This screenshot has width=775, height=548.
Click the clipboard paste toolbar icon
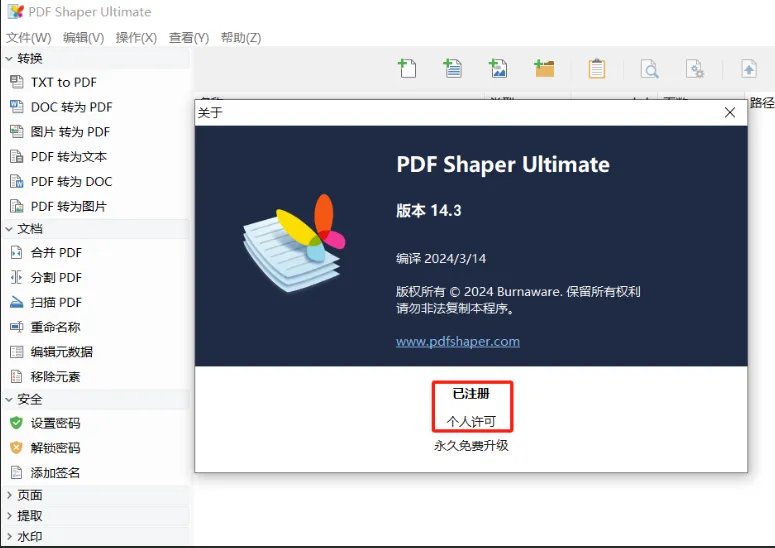coord(597,68)
